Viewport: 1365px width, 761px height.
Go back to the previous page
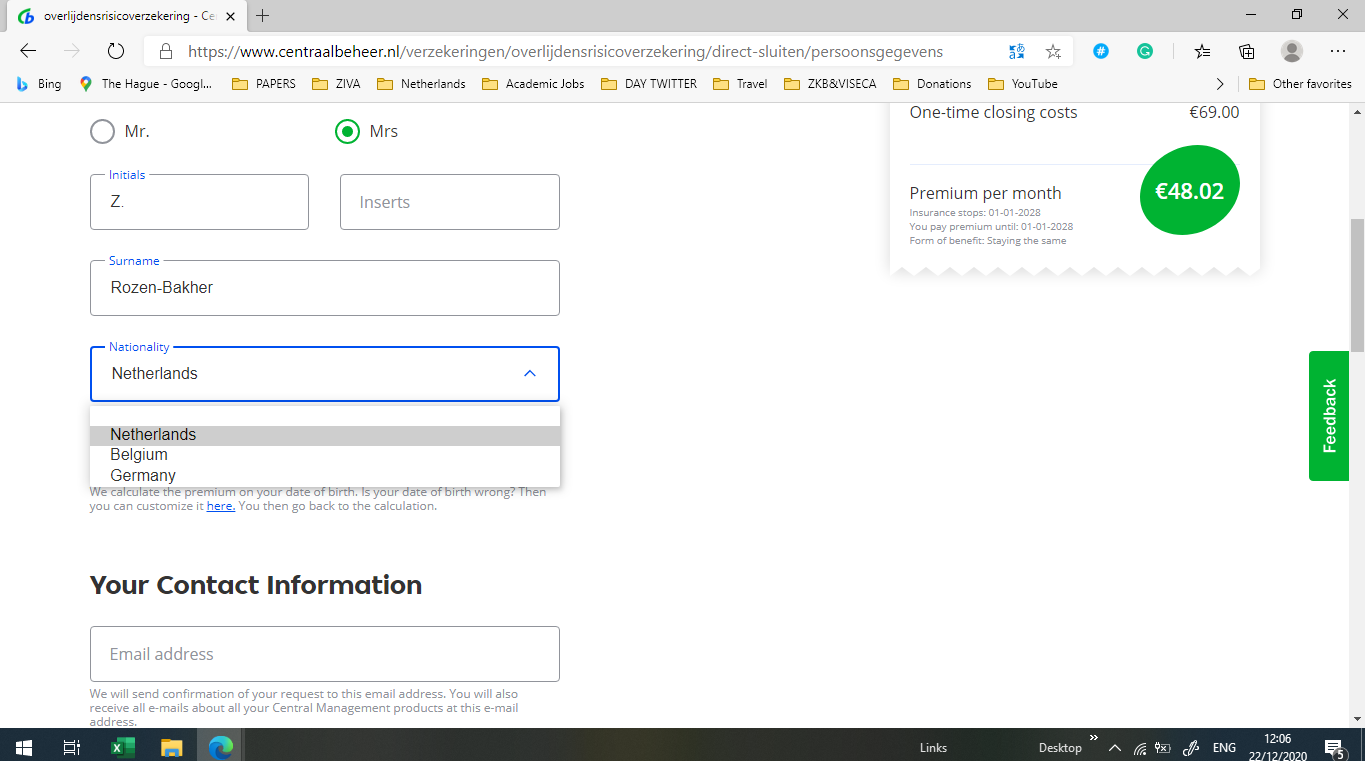click(x=28, y=51)
